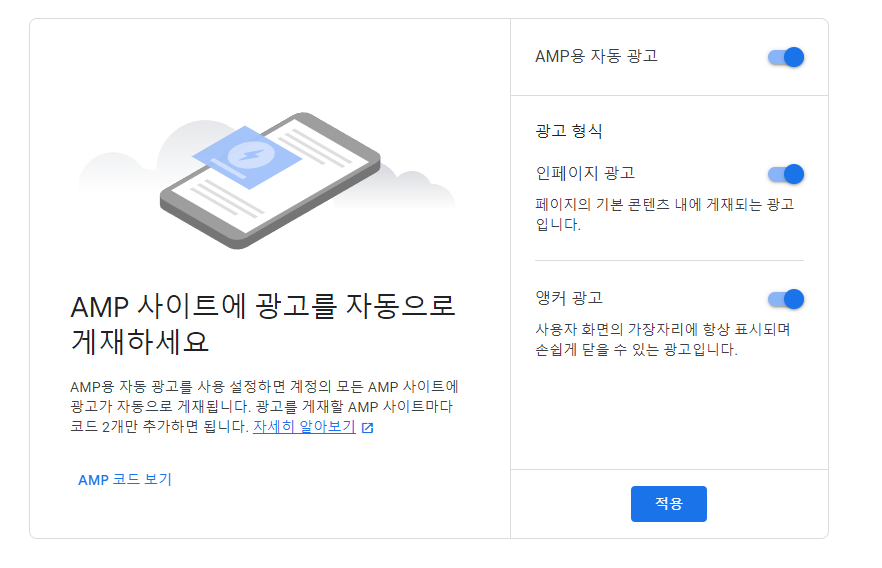Click the 앵커 광고 label
This screenshot has height=568, width=882.
pyautogui.click(x=569, y=298)
